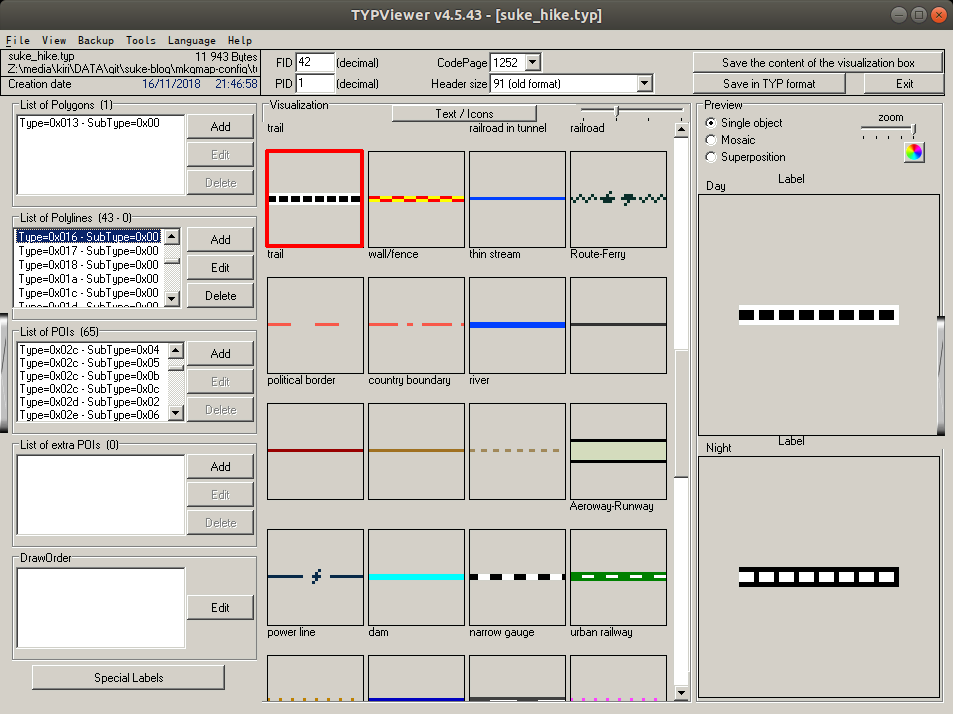The width and height of the screenshot is (953, 714).
Task: Select the thin stream line tile
Action: 517,198
